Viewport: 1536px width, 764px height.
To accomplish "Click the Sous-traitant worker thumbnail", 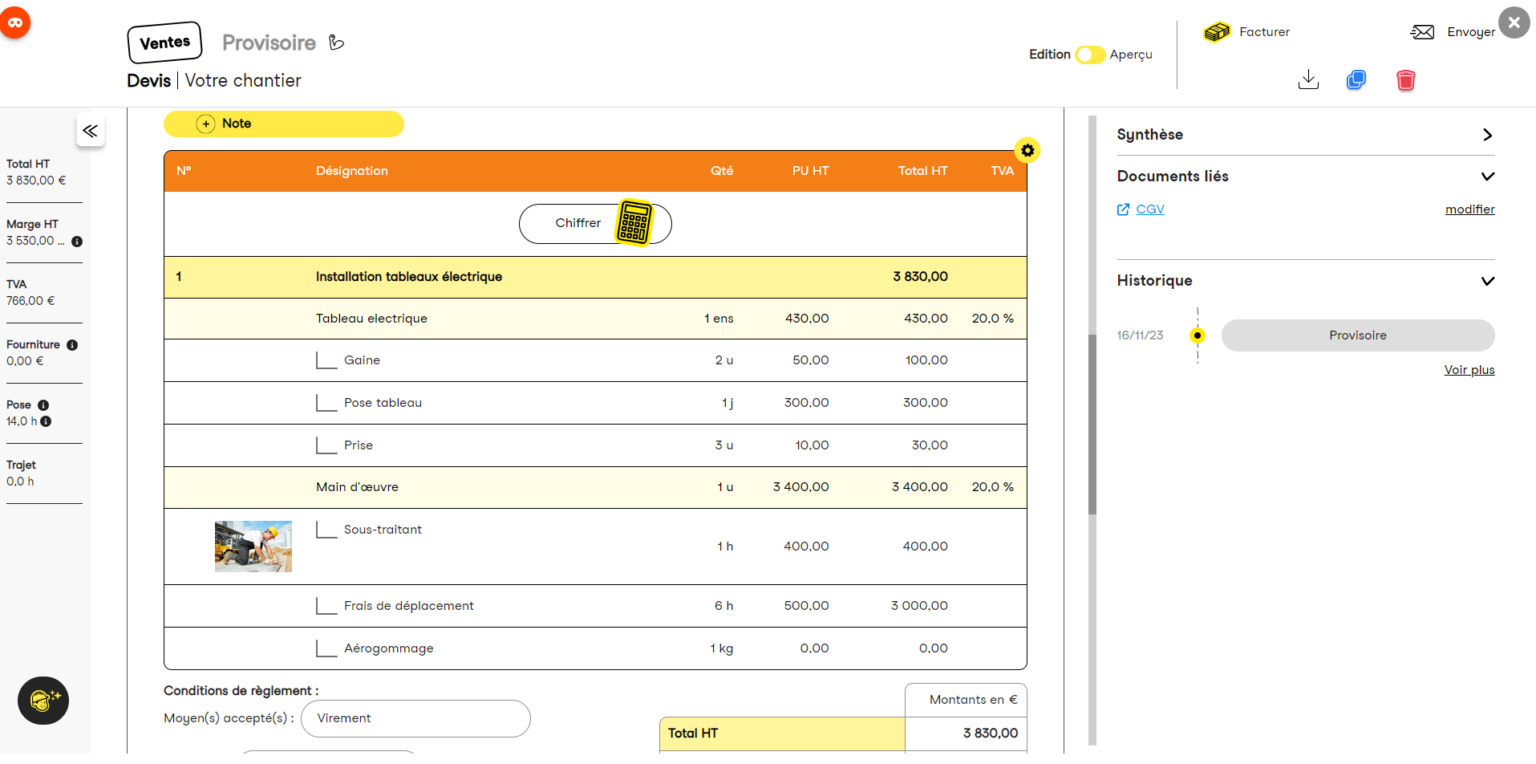I will coord(253,546).
